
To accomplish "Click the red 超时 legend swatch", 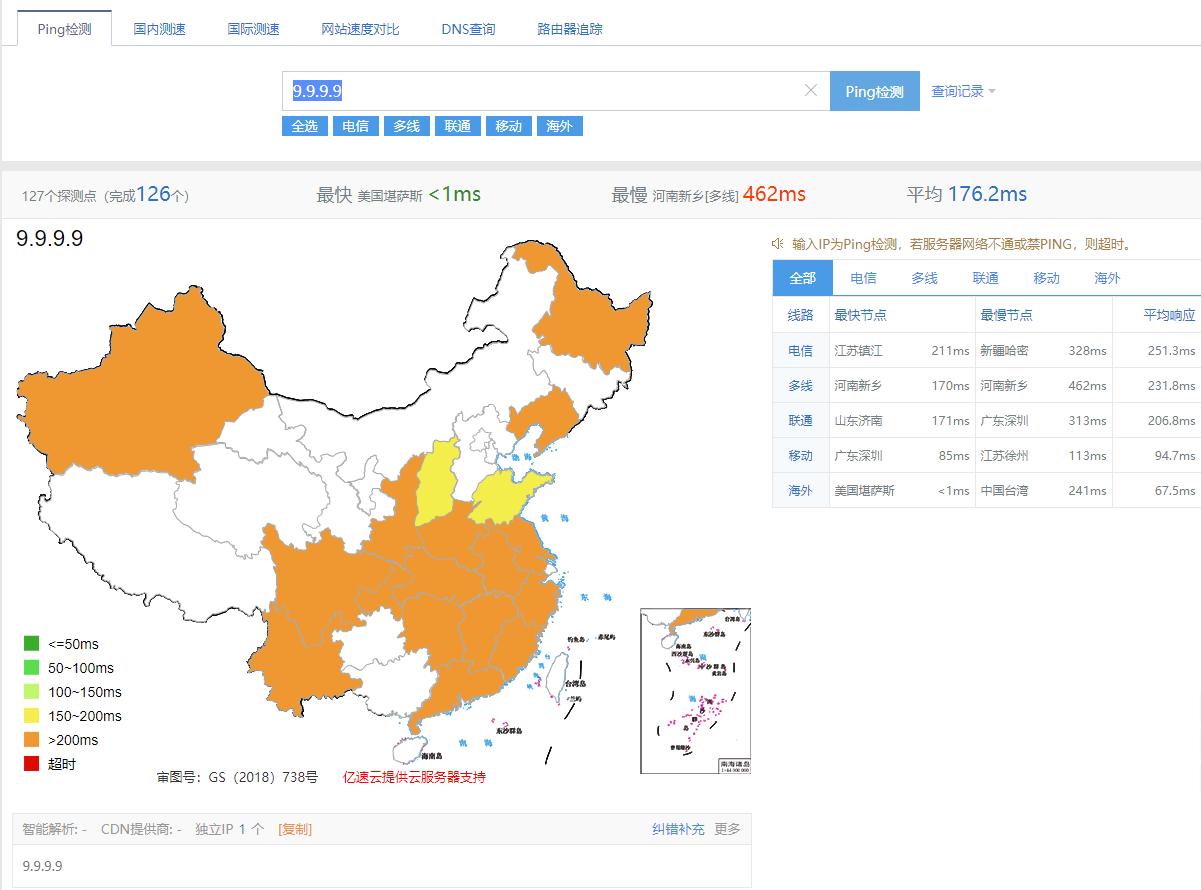I will pyautogui.click(x=32, y=764).
